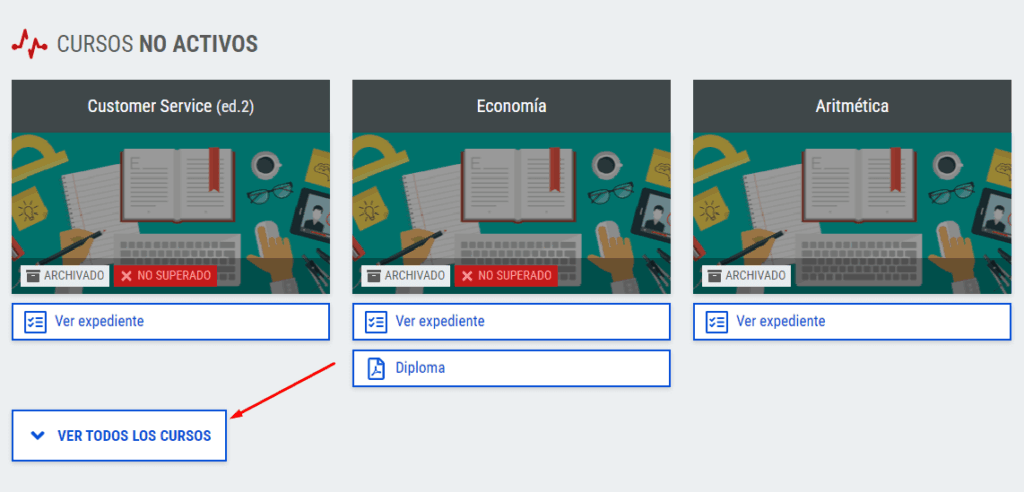Click the red pulse icon beside Cursos No Activos
The width and height of the screenshot is (1024, 492).
29,44
